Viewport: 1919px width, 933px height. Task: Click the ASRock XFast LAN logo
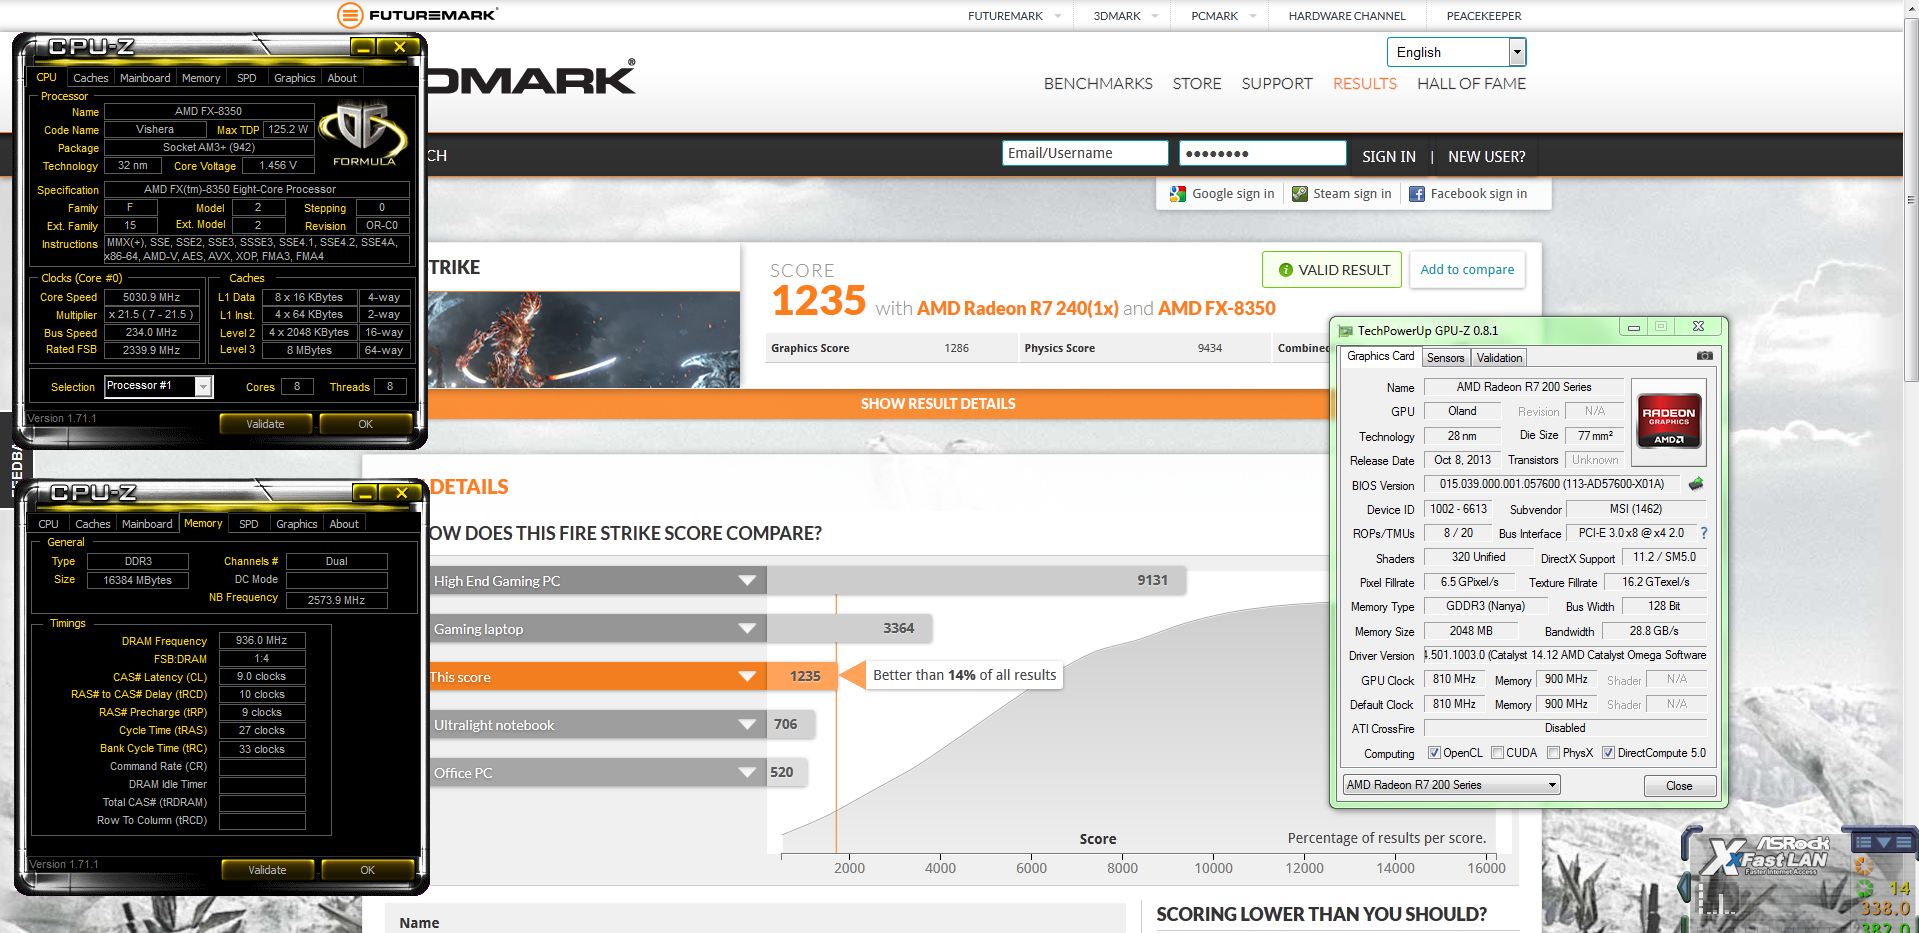pos(1766,856)
